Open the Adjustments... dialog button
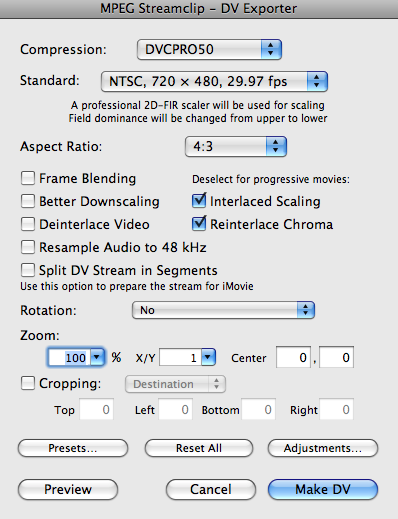This screenshot has height=519, width=398. (323, 448)
